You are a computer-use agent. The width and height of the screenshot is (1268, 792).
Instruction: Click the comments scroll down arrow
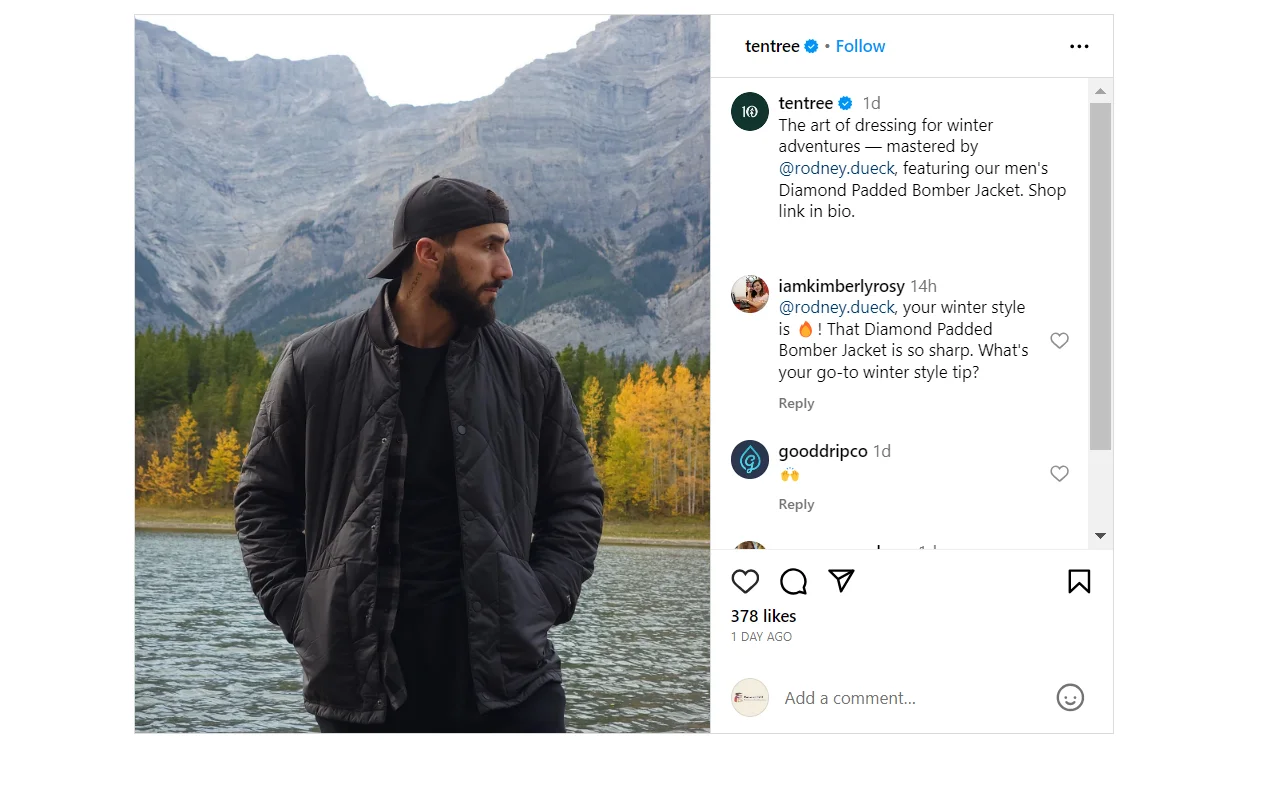click(1100, 536)
